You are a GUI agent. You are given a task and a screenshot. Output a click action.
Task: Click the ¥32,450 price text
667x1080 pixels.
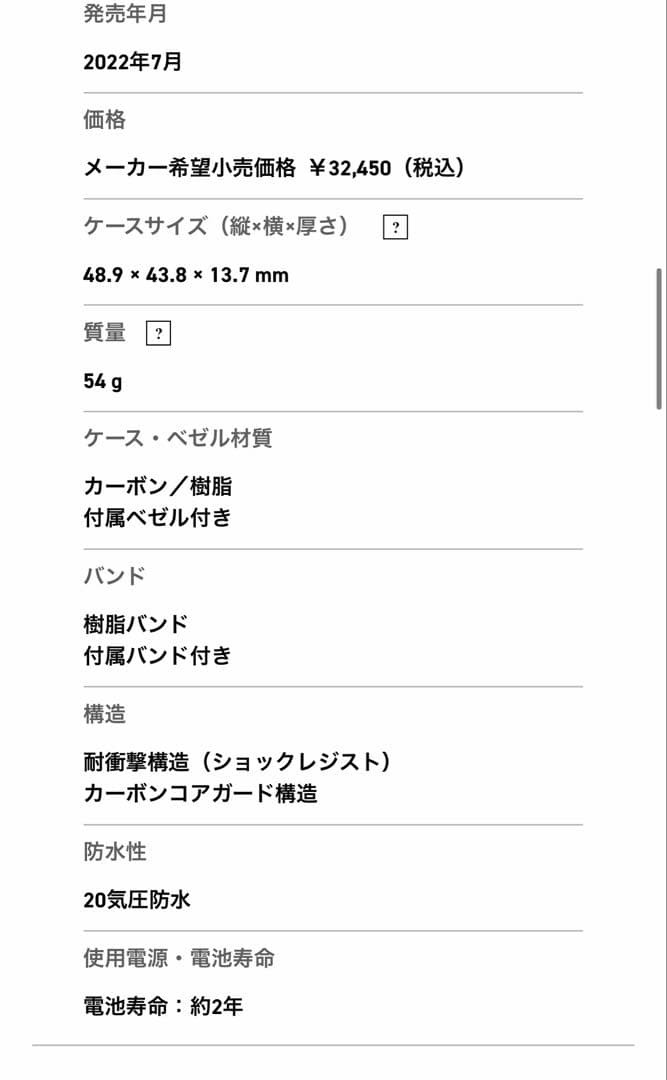pos(350,167)
